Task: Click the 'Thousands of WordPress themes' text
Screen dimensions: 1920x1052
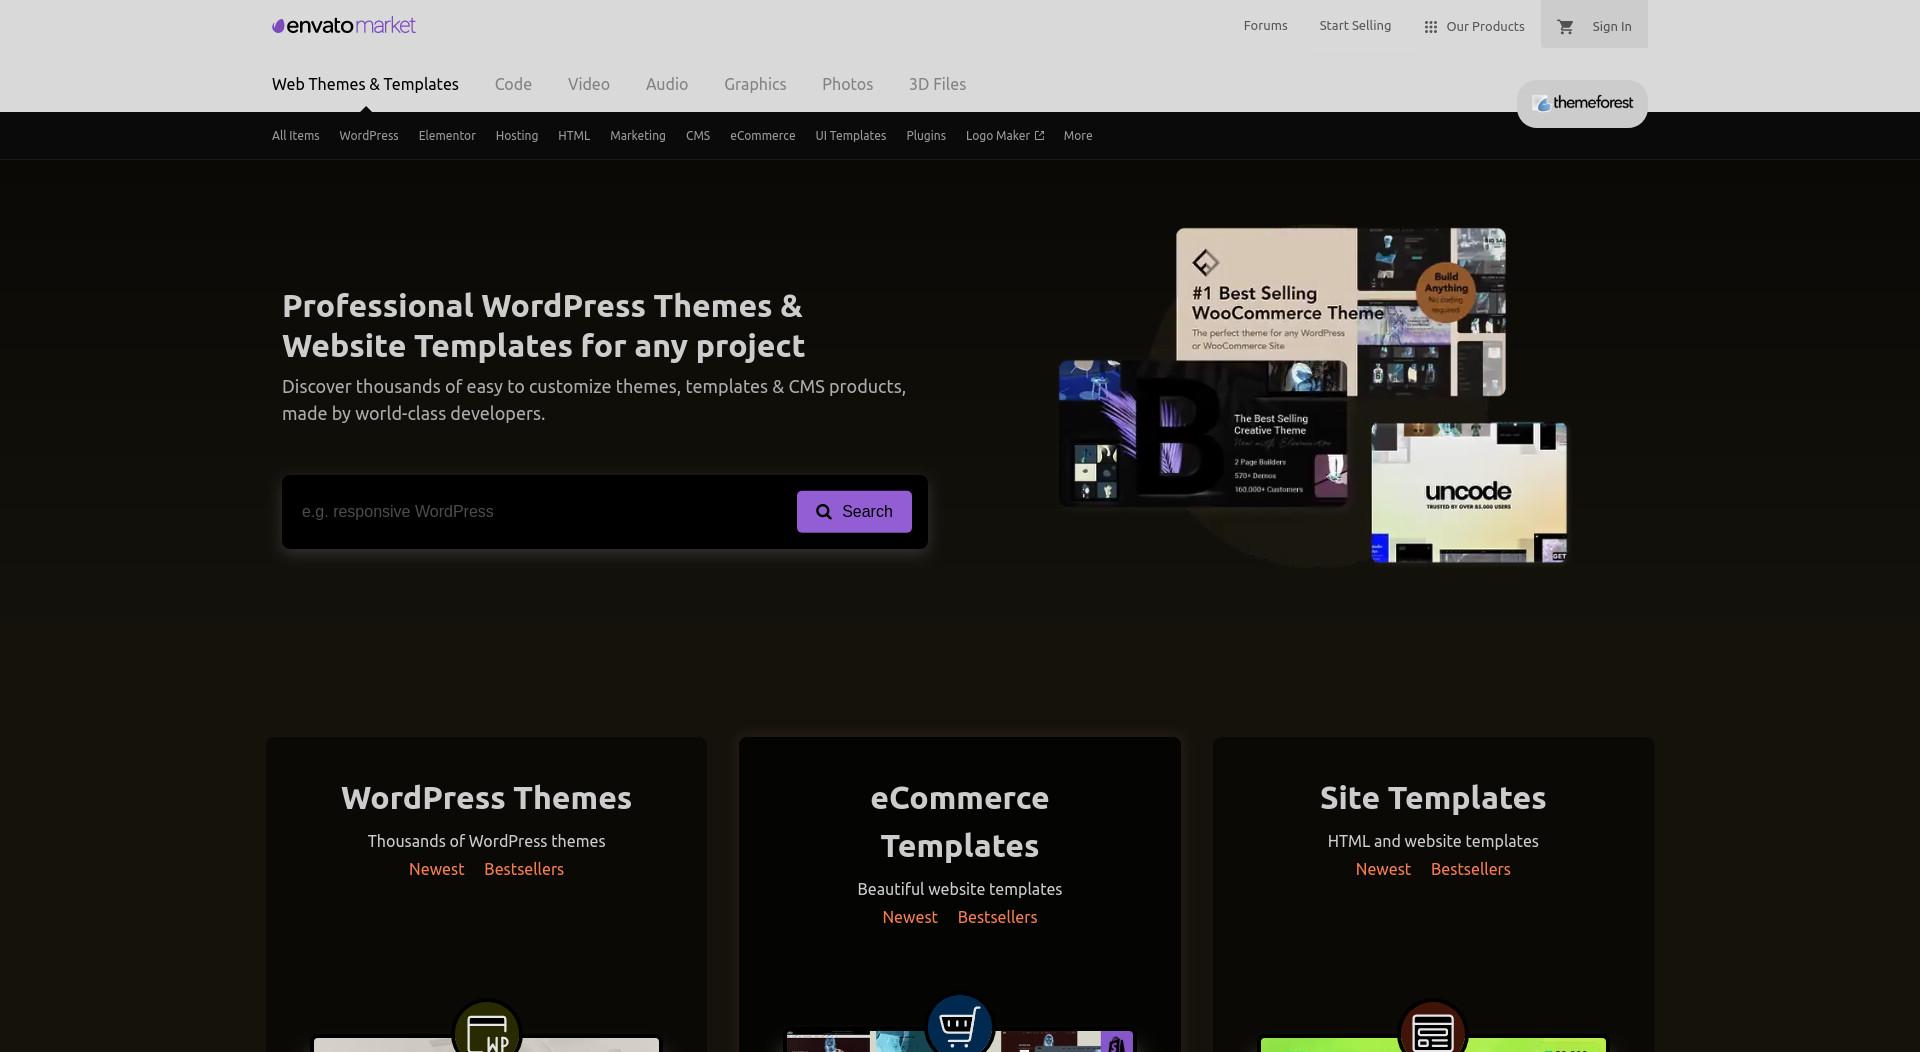Action: (486, 842)
